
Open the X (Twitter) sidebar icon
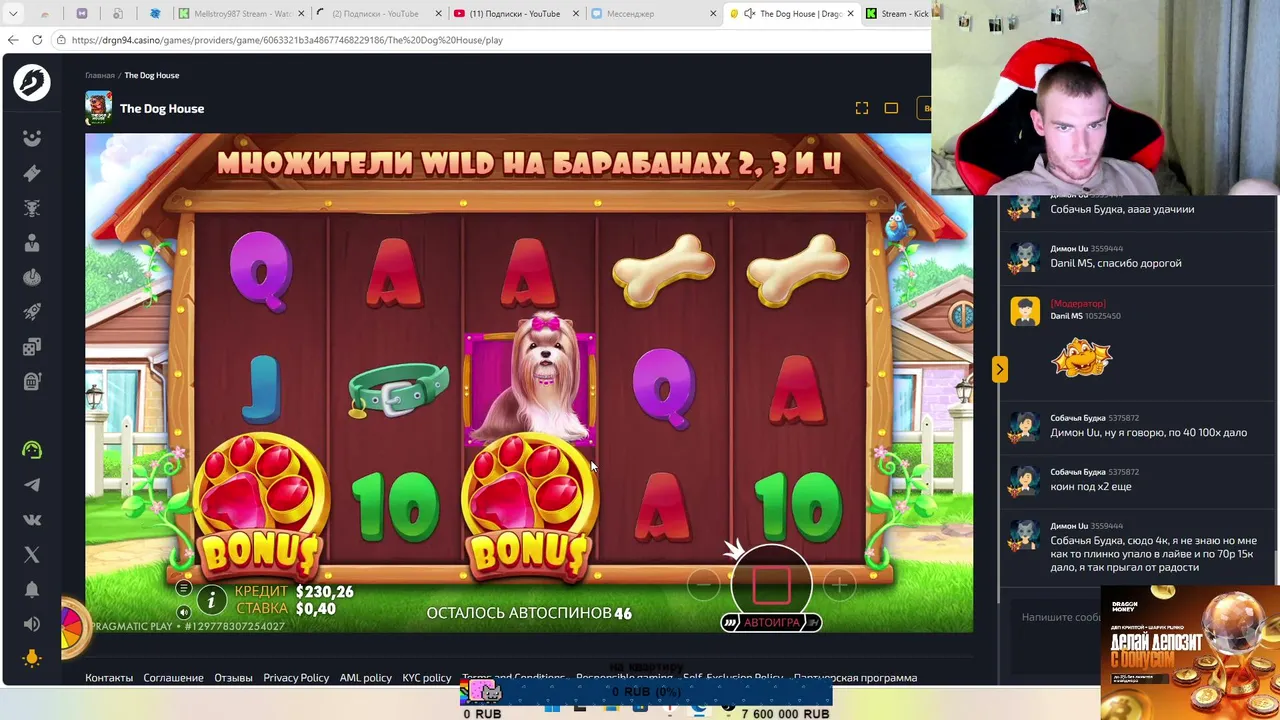click(x=32, y=554)
